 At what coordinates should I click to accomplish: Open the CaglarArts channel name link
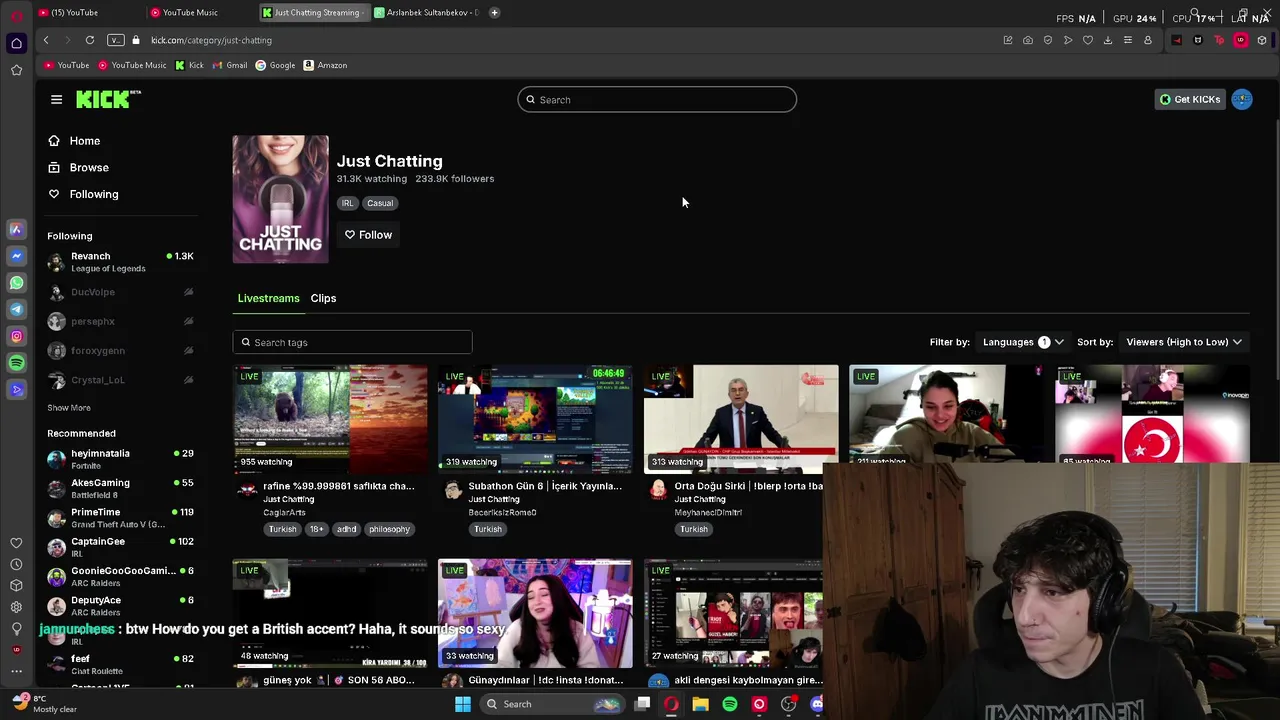(x=284, y=512)
